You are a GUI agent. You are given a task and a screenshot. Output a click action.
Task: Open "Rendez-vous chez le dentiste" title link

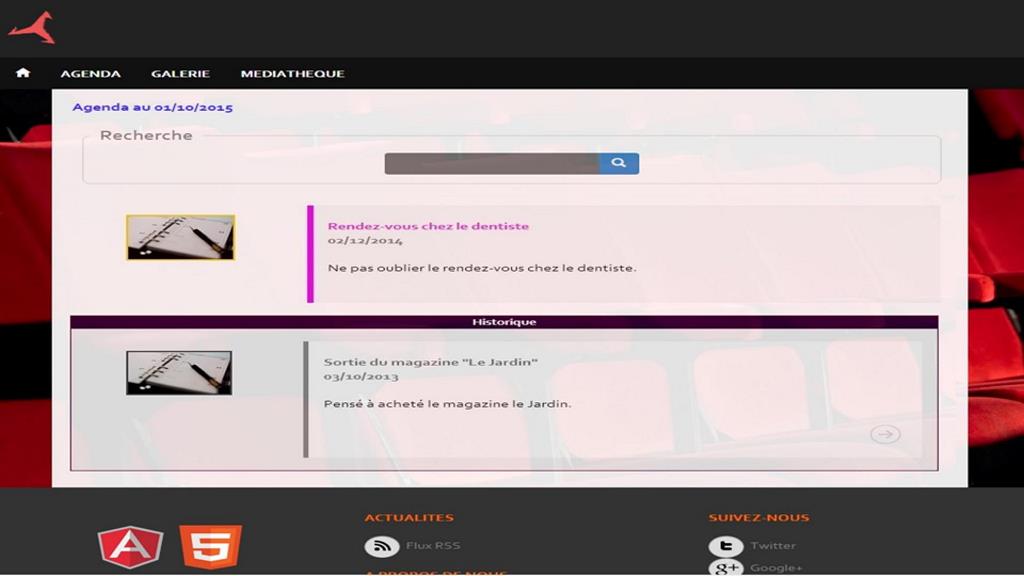pyautogui.click(x=428, y=226)
